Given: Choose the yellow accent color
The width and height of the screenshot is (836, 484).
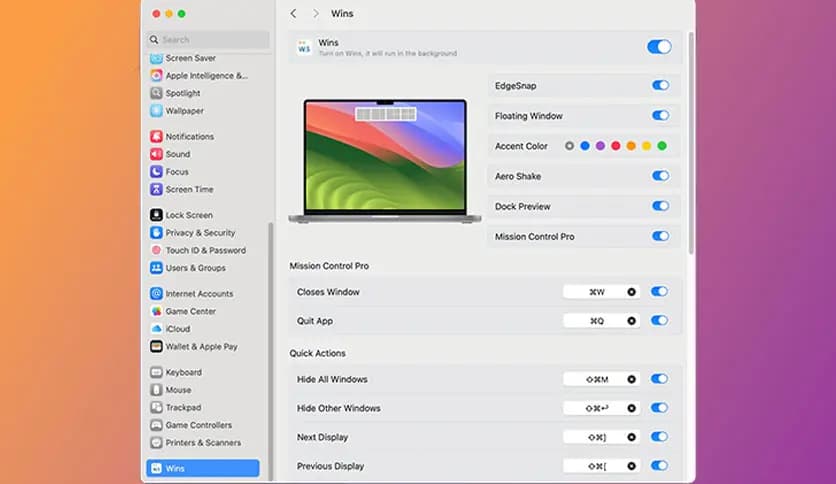Looking at the screenshot, I should 647,146.
